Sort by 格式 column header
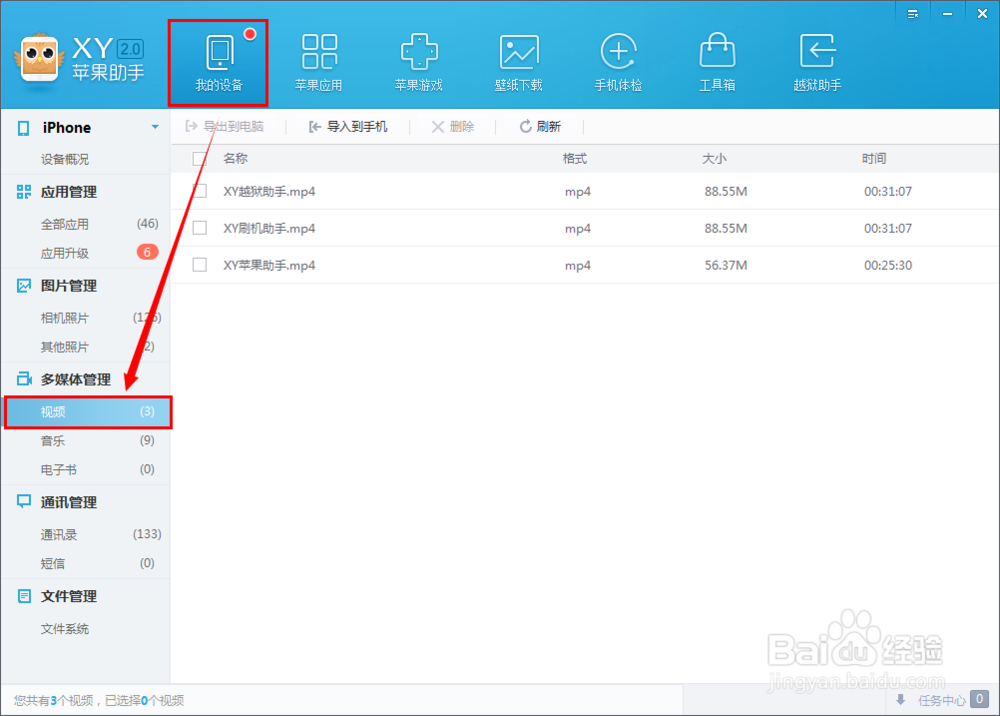1000x716 pixels. pyautogui.click(x=575, y=159)
